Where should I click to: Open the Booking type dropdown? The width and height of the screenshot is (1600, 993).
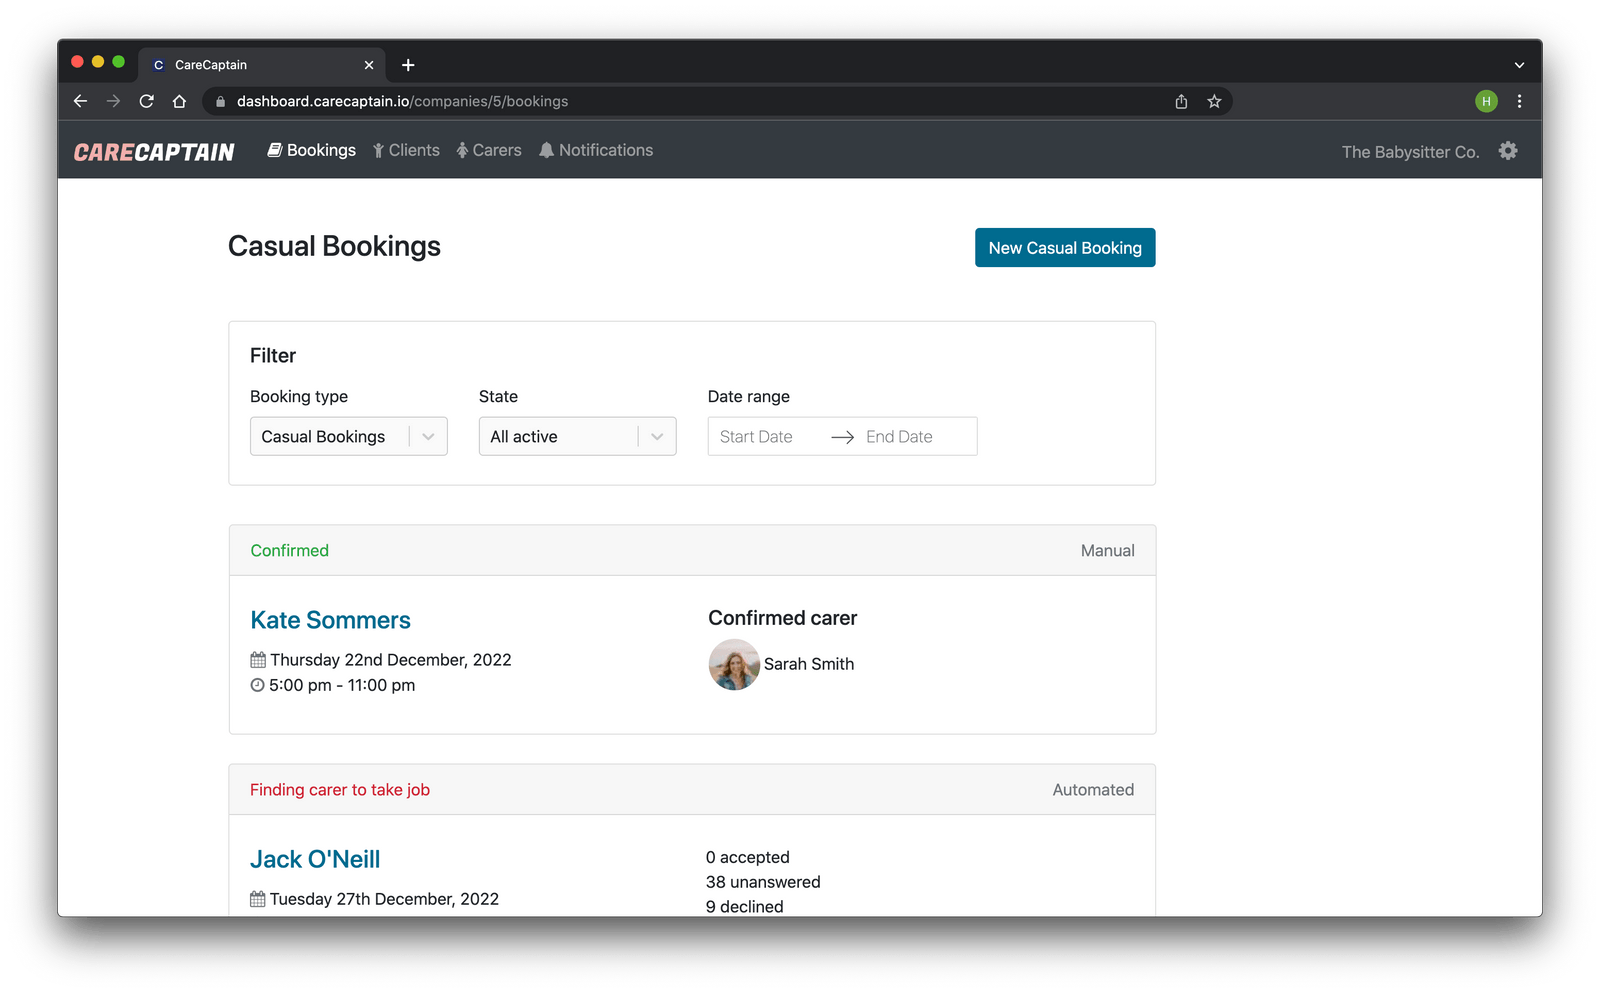348,436
